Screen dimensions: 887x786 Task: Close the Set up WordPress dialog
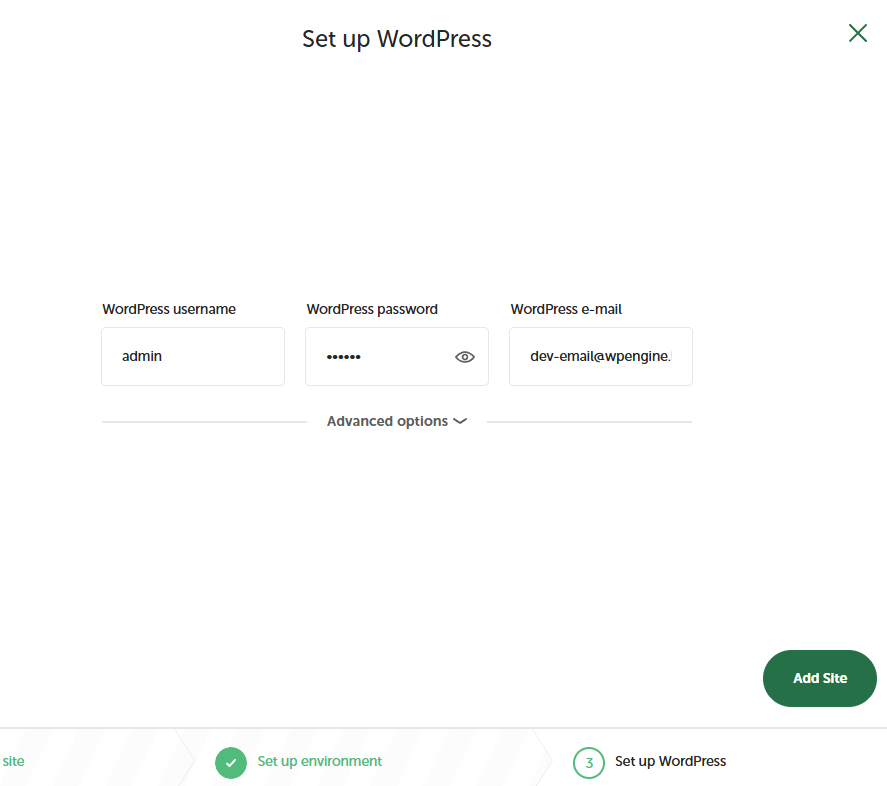coord(857,33)
